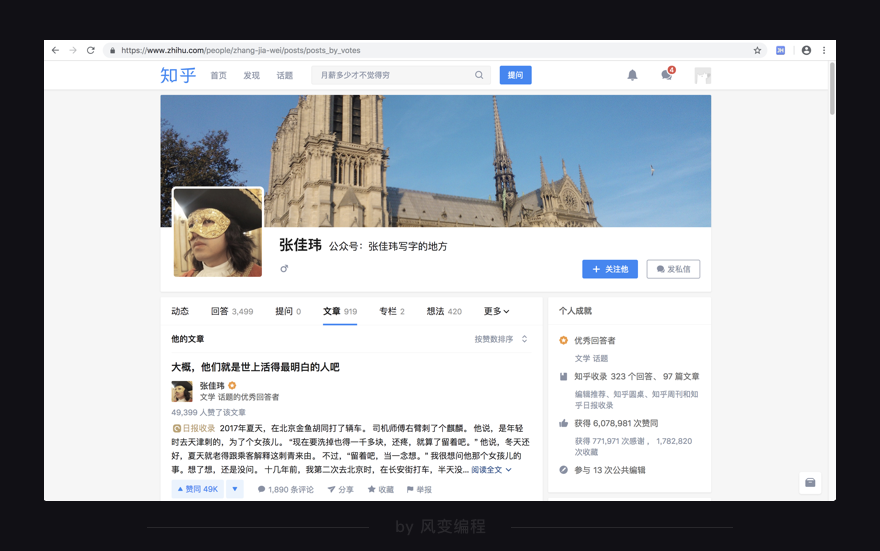Click 收藏 to bookmark the article
880x551 pixels.
coord(381,489)
